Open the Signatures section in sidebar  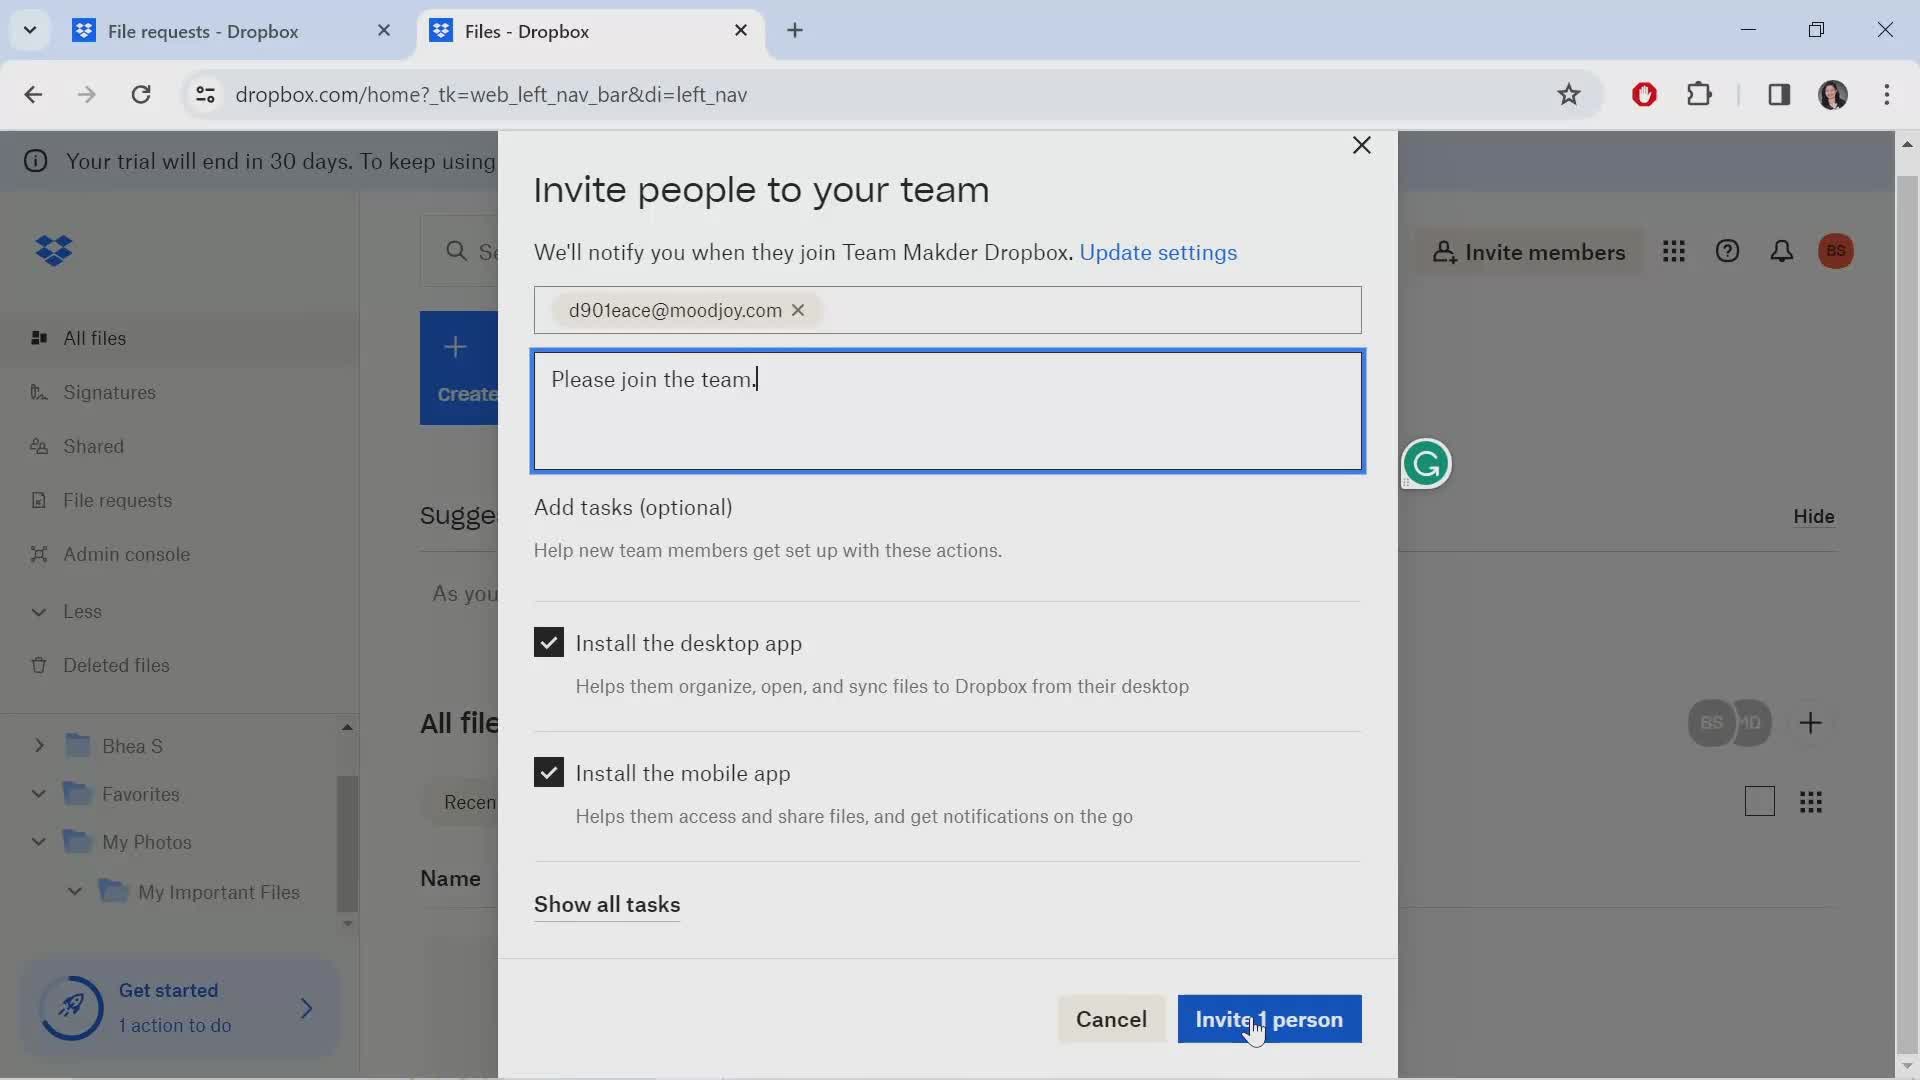click(108, 392)
